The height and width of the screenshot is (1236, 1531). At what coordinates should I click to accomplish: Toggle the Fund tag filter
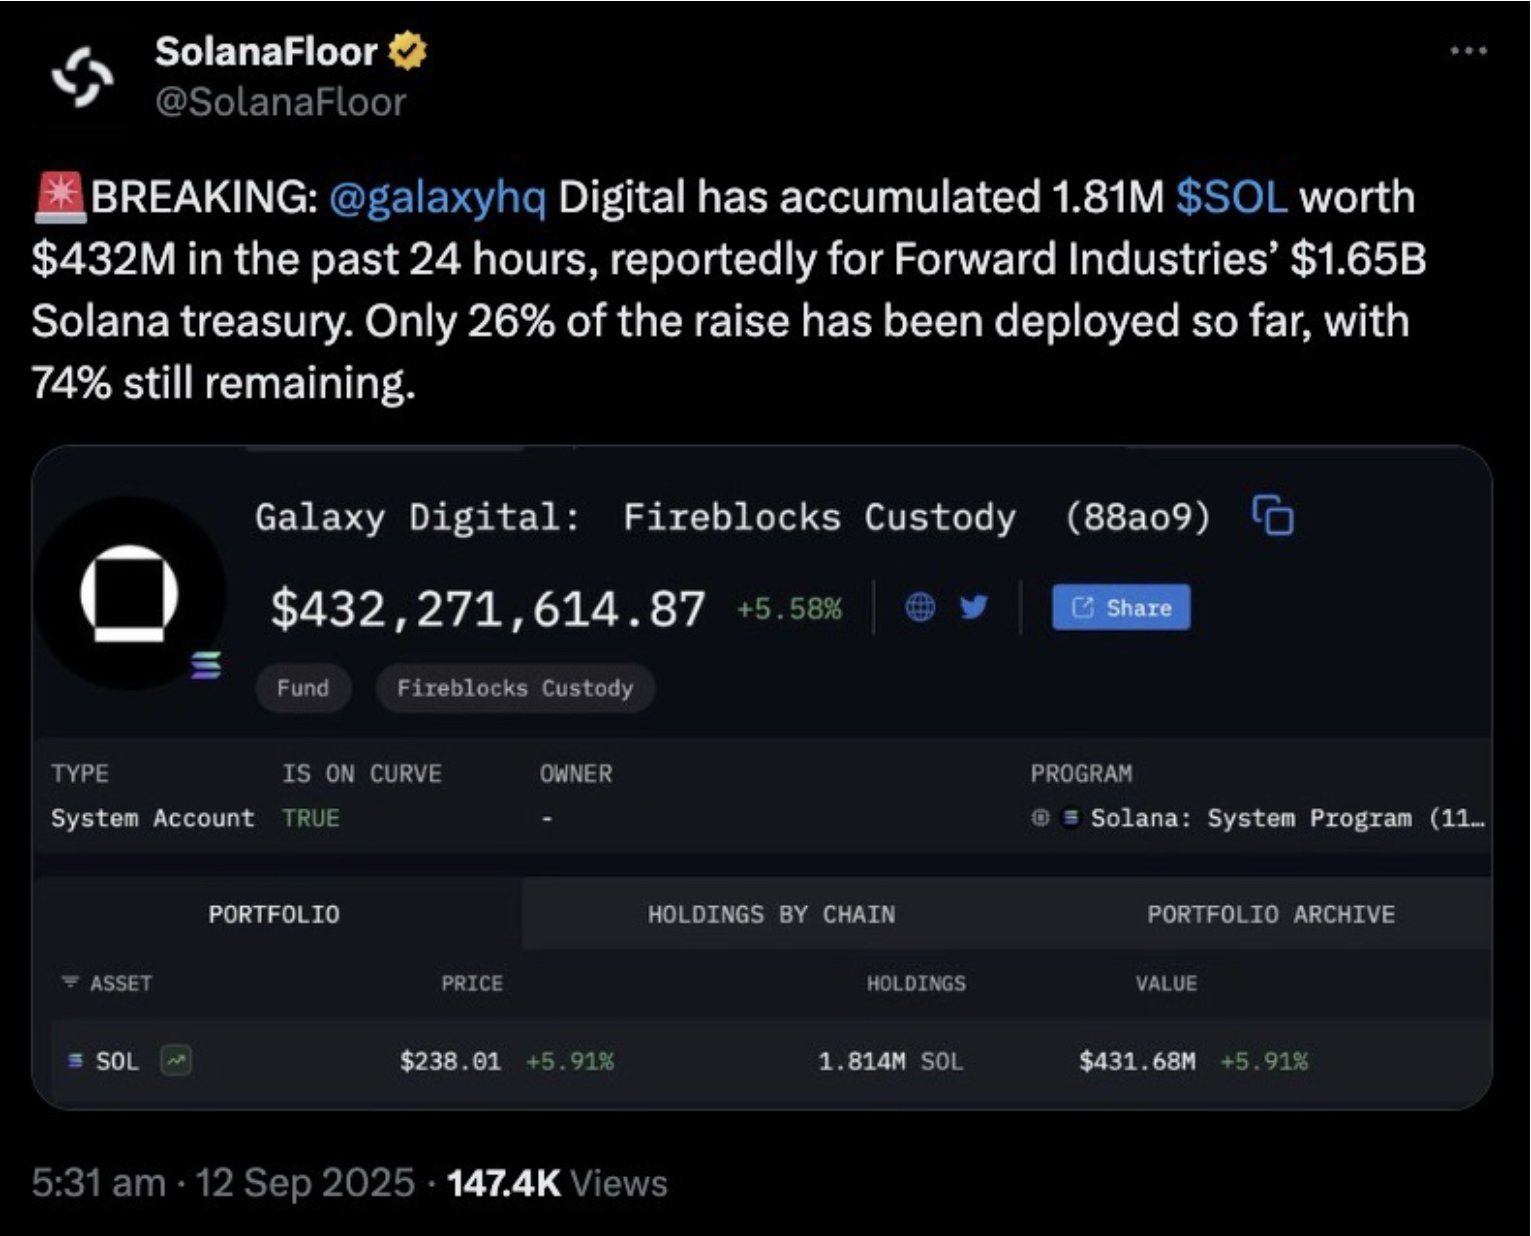coord(301,688)
